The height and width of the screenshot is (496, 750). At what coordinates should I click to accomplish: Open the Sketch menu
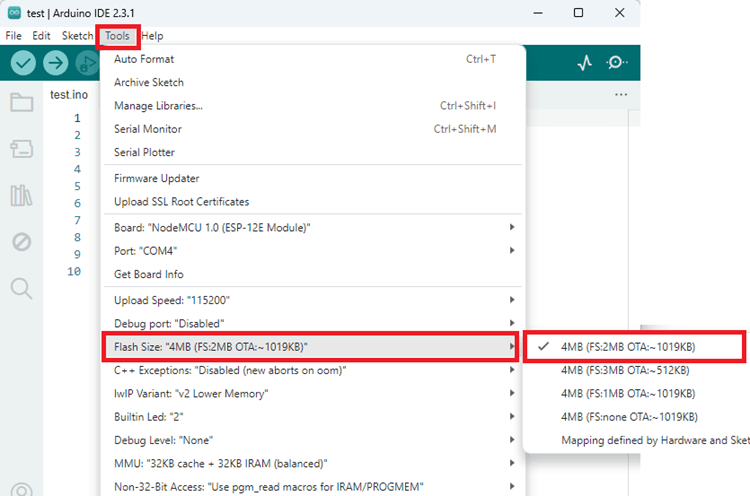tap(77, 35)
